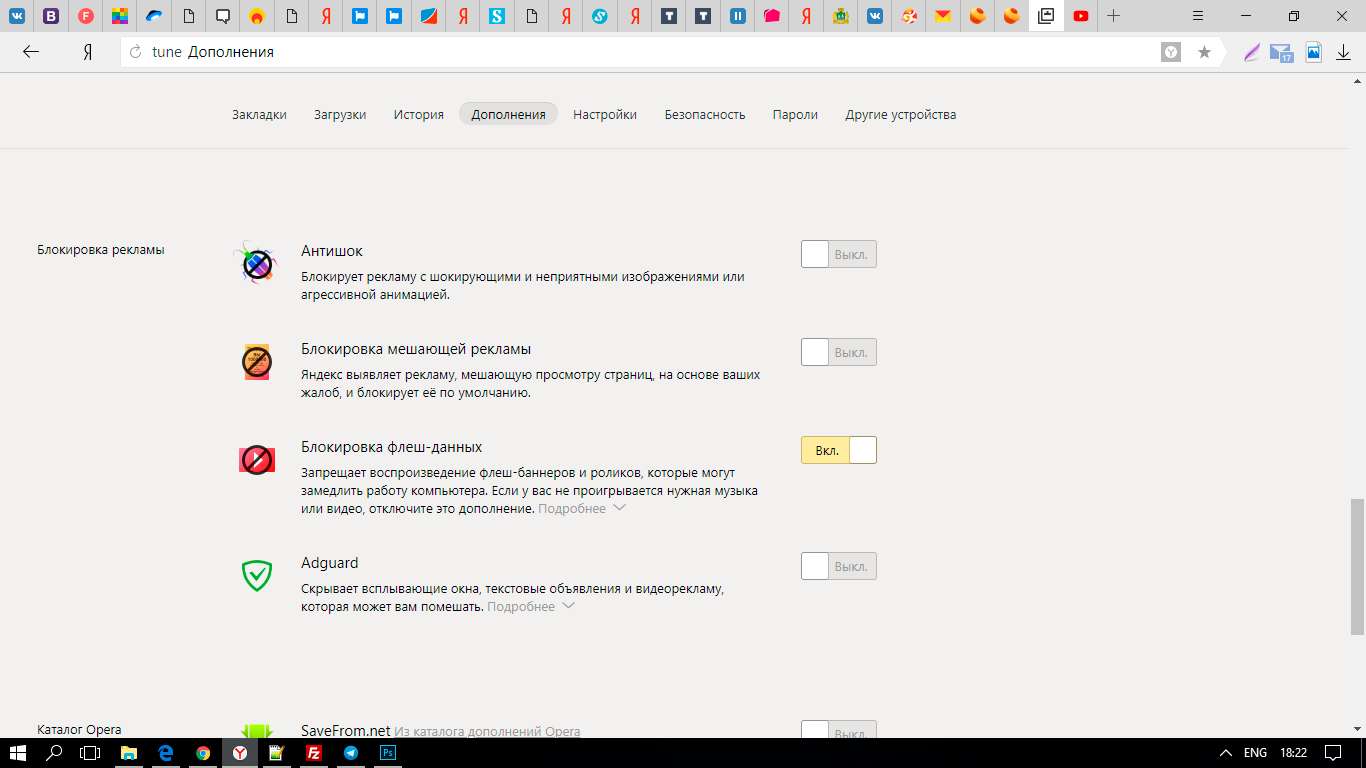Image resolution: width=1366 pixels, height=768 pixels.
Task: Show hidden system tray icons
Action: (x=1226, y=753)
